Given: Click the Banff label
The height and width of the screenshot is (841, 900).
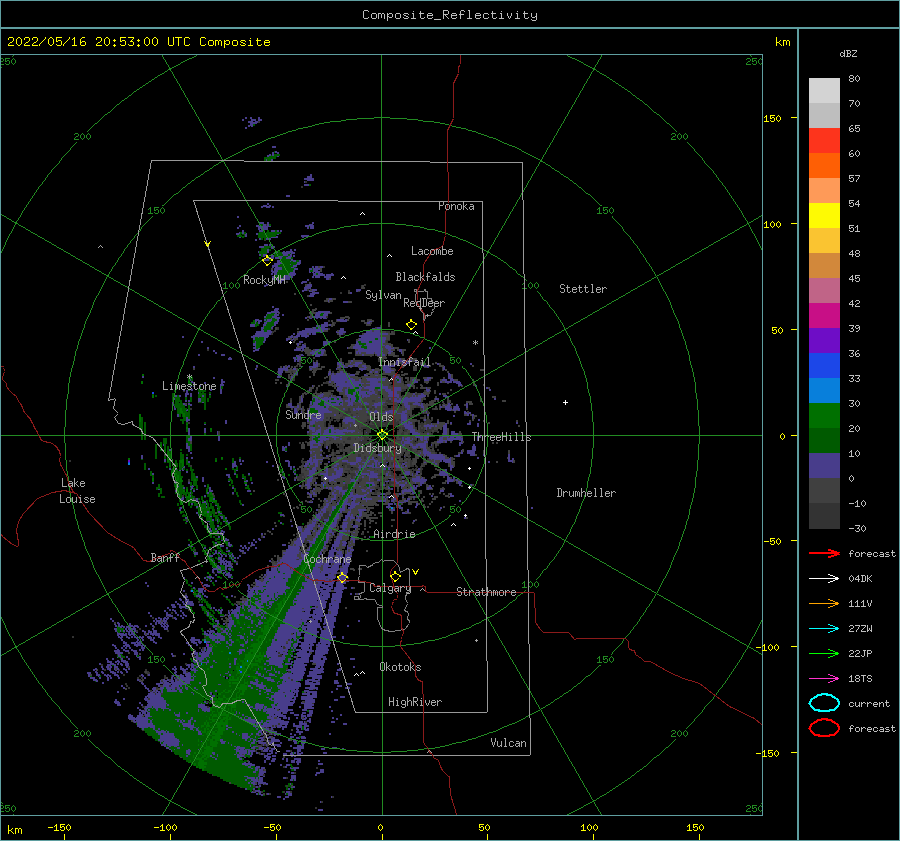Looking at the screenshot, I should pos(165,558).
